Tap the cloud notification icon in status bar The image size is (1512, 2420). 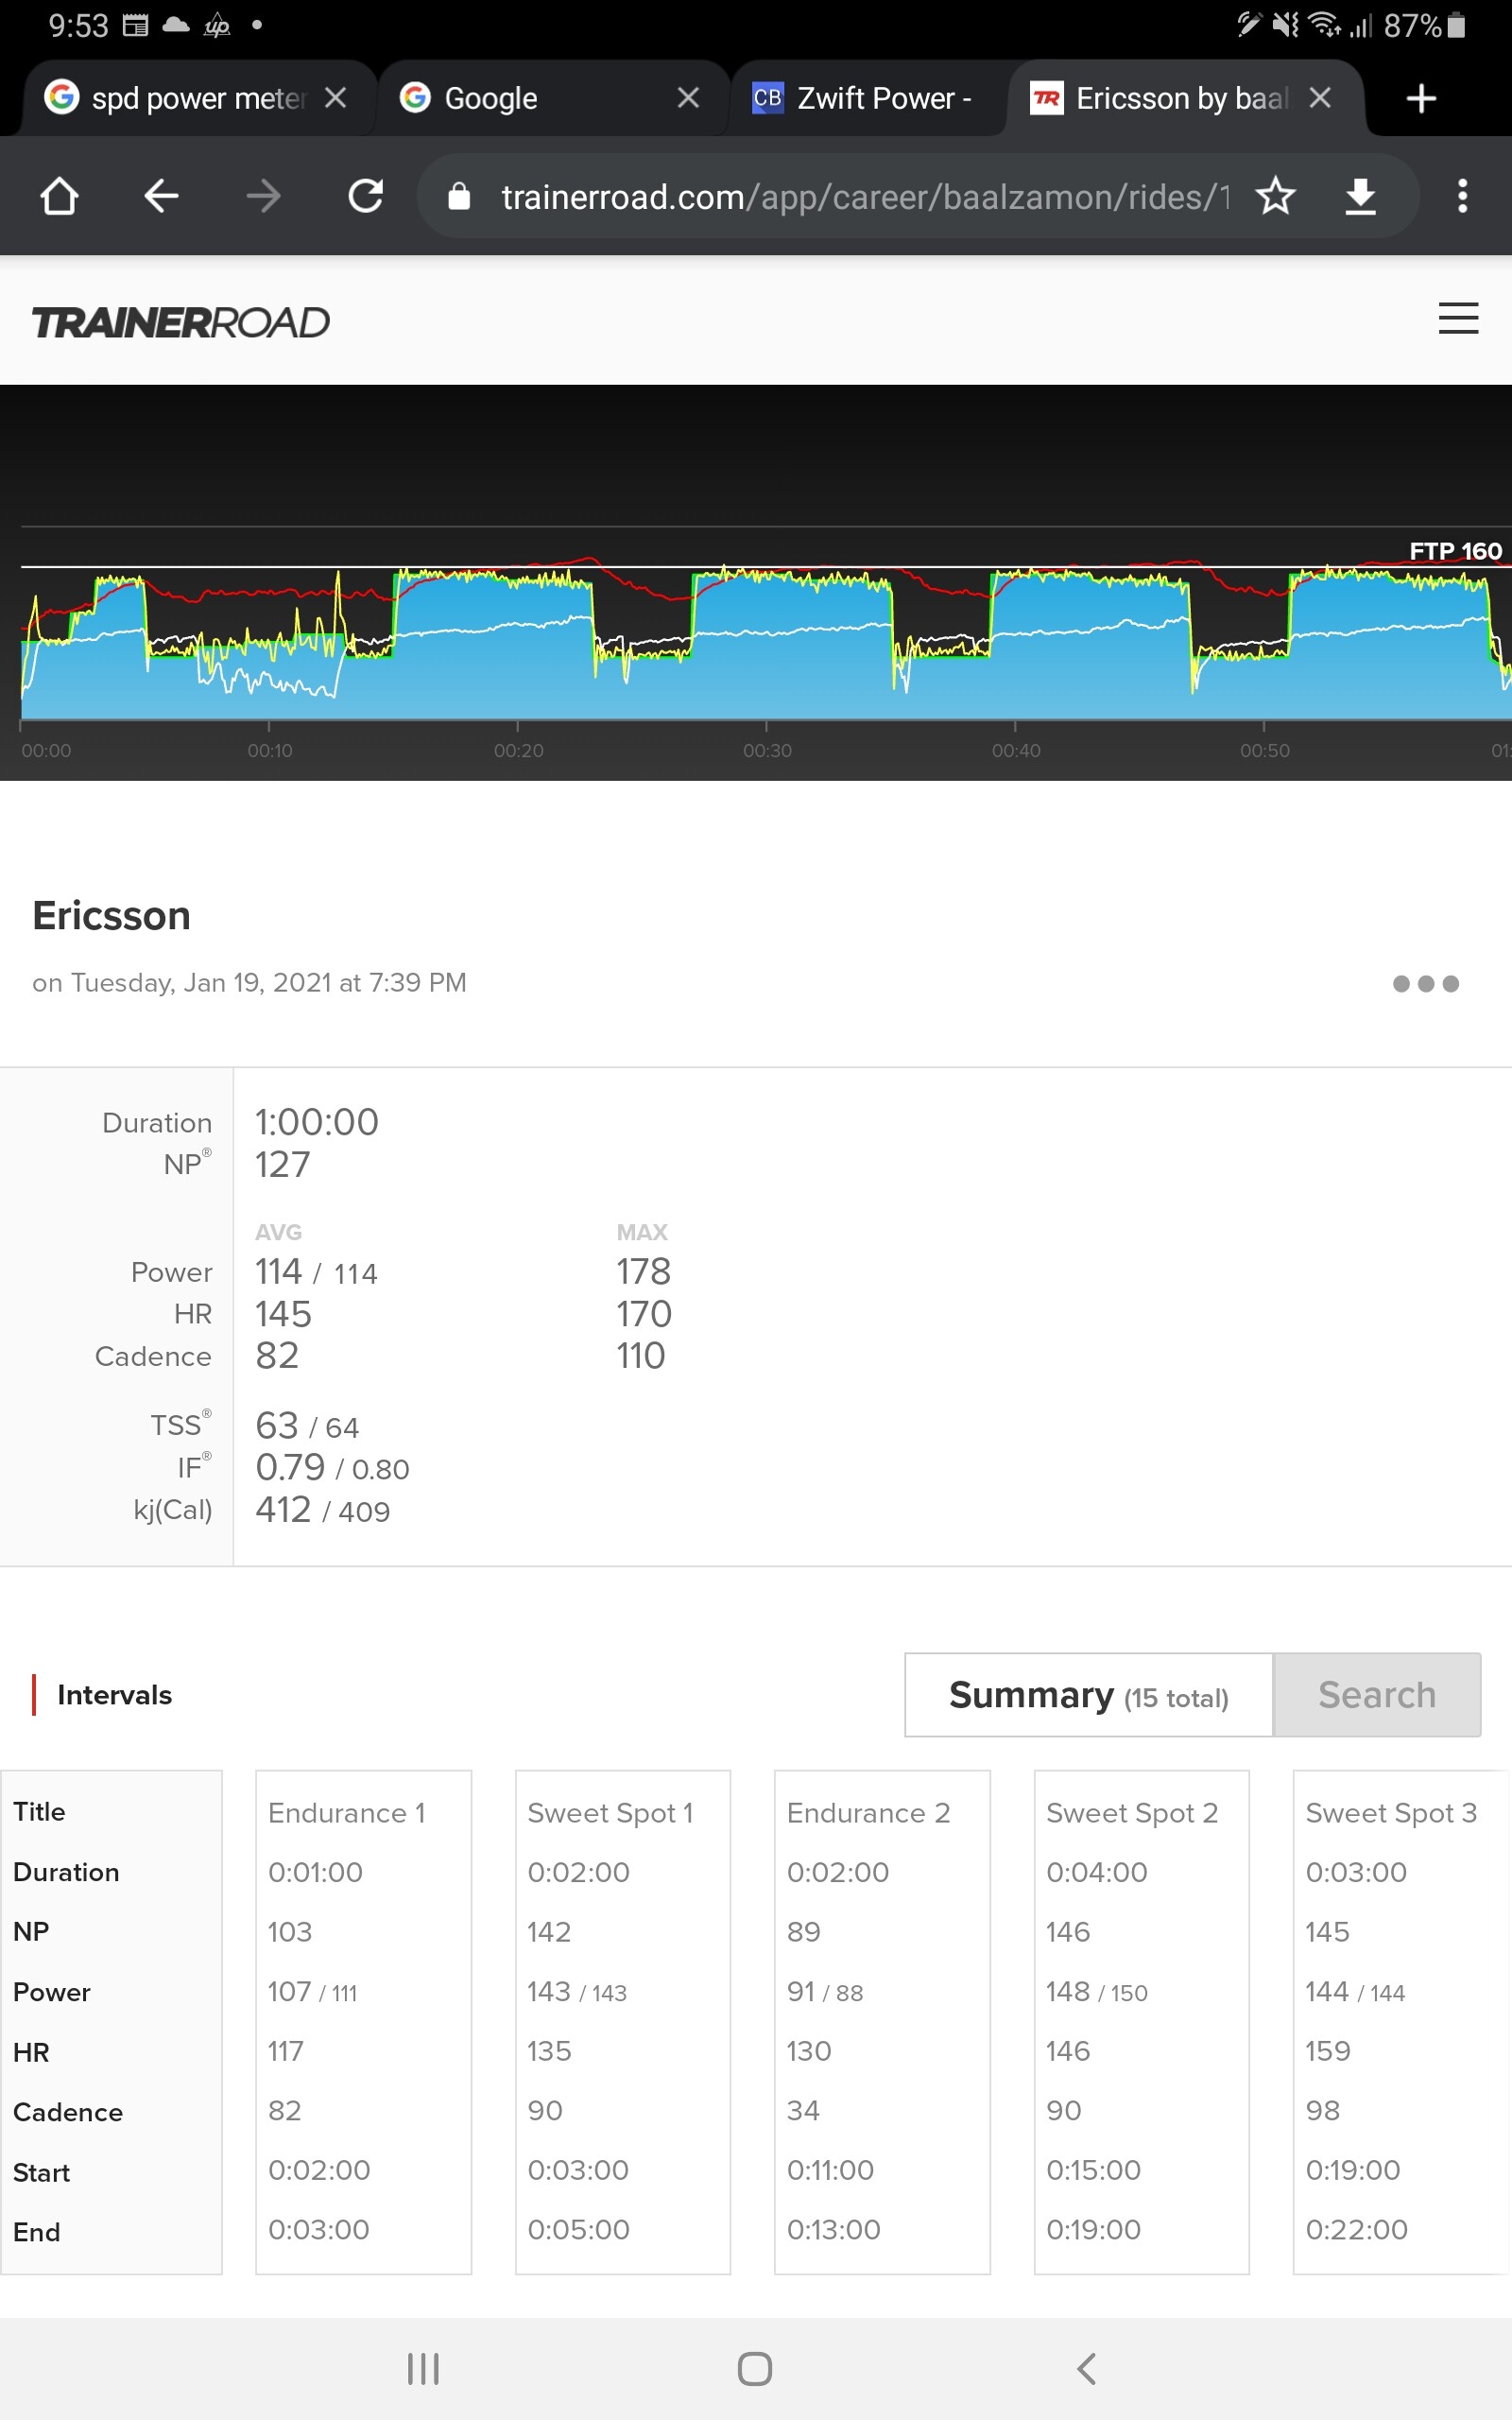(176, 24)
